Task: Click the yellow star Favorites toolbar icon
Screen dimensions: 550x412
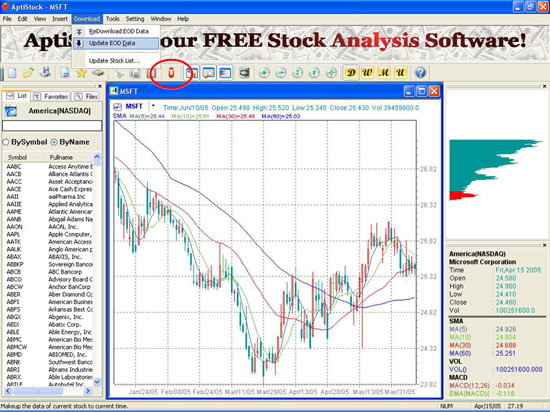Action: [x=81, y=73]
